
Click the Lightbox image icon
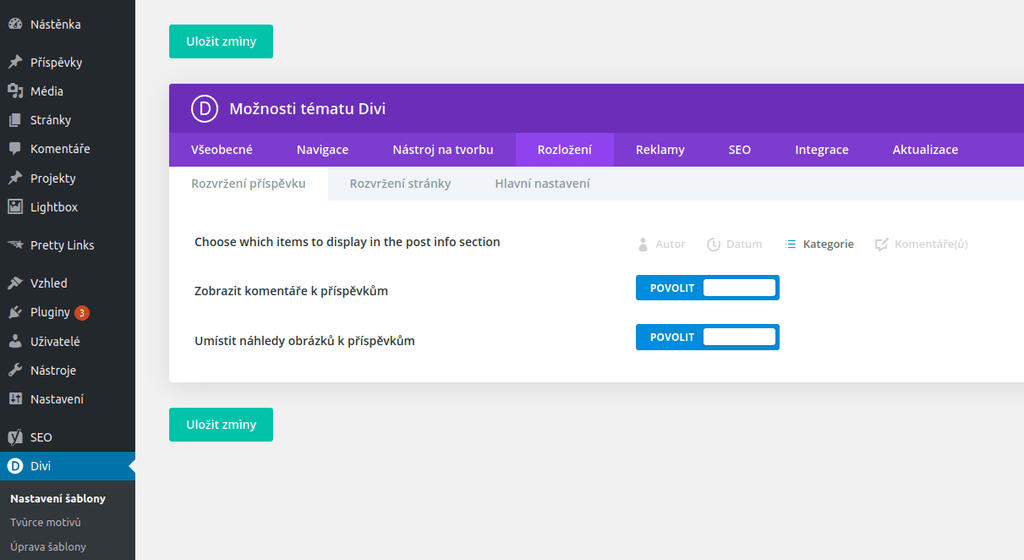pos(15,207)
